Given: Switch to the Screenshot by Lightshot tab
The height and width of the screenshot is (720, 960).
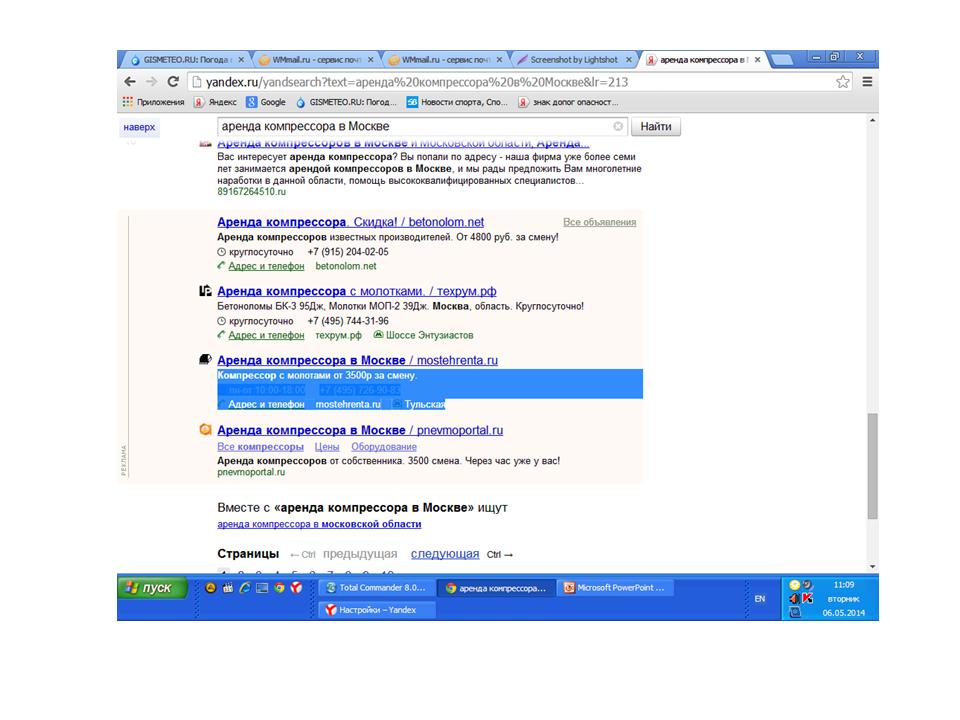Looking at the screenshot, I should click(574, 60).
